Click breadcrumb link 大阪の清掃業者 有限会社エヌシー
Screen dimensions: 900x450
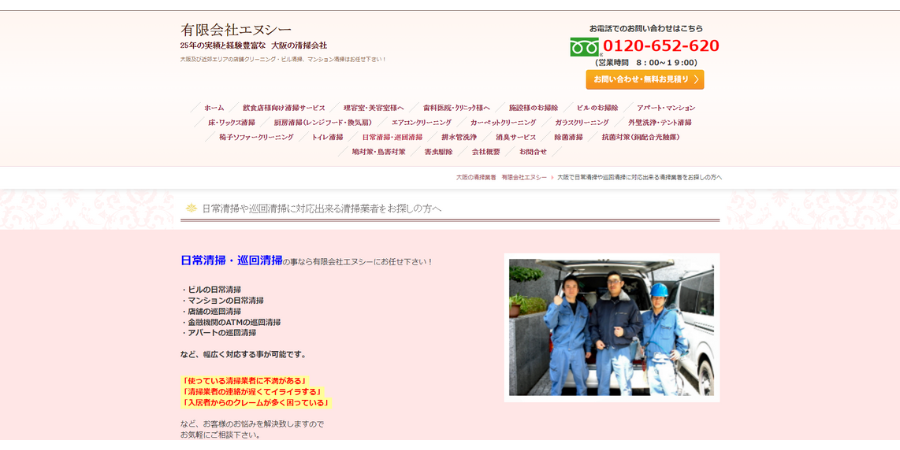(501, 178)
